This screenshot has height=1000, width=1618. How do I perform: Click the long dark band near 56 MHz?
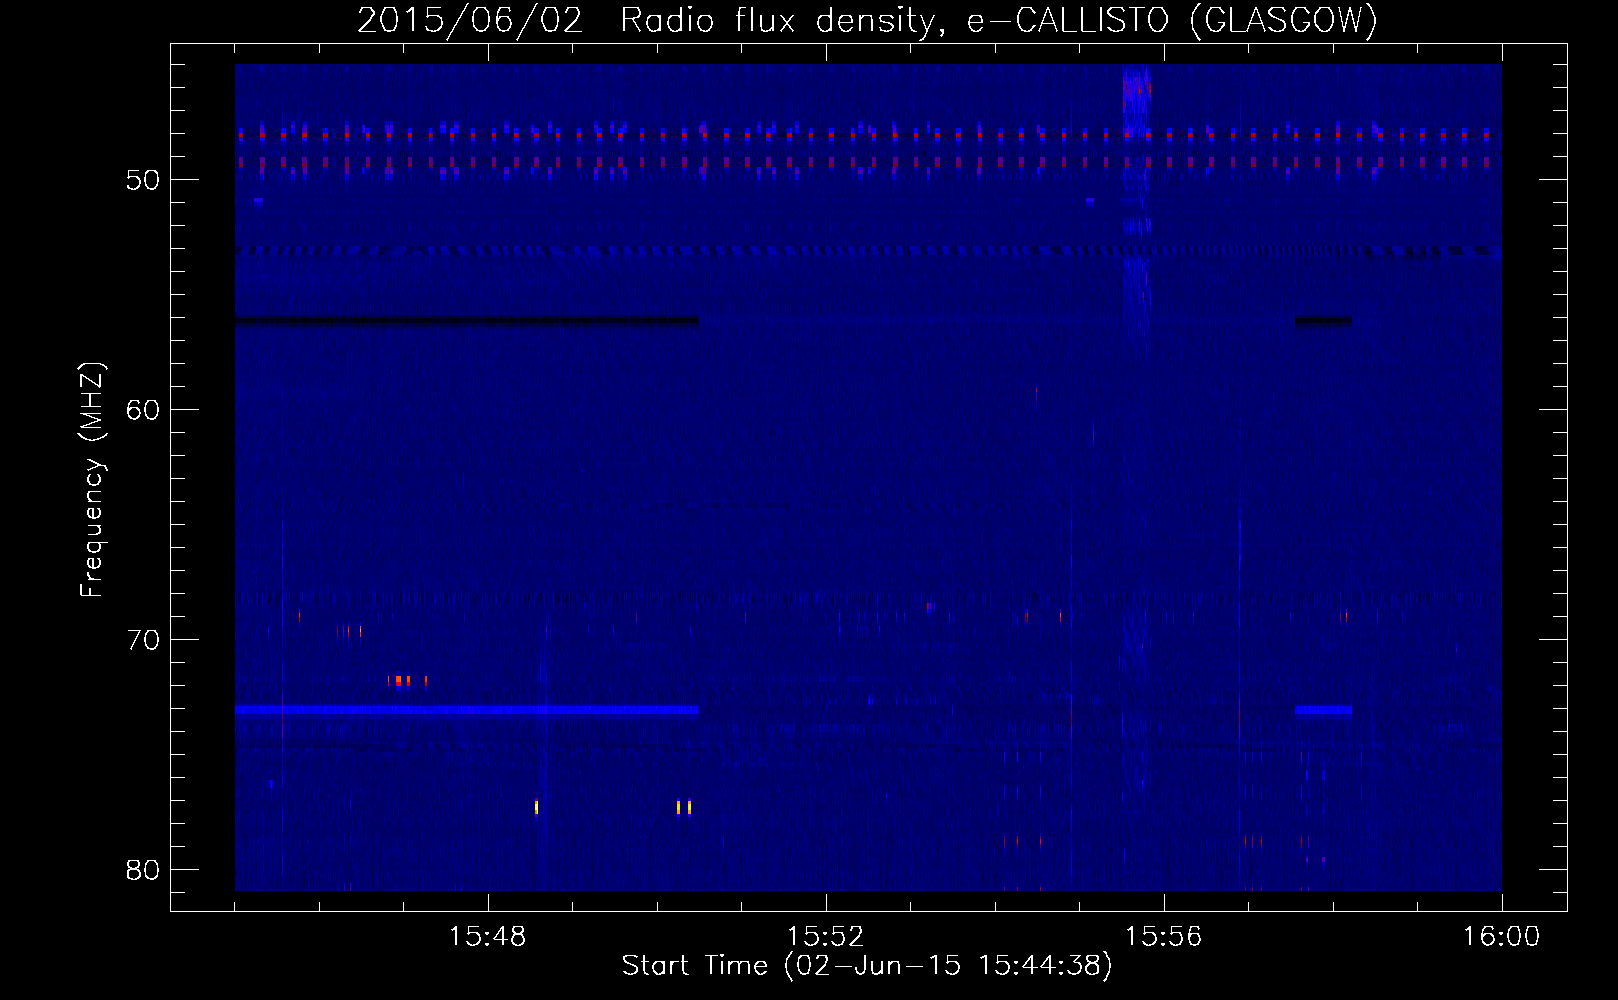point(467,321)
